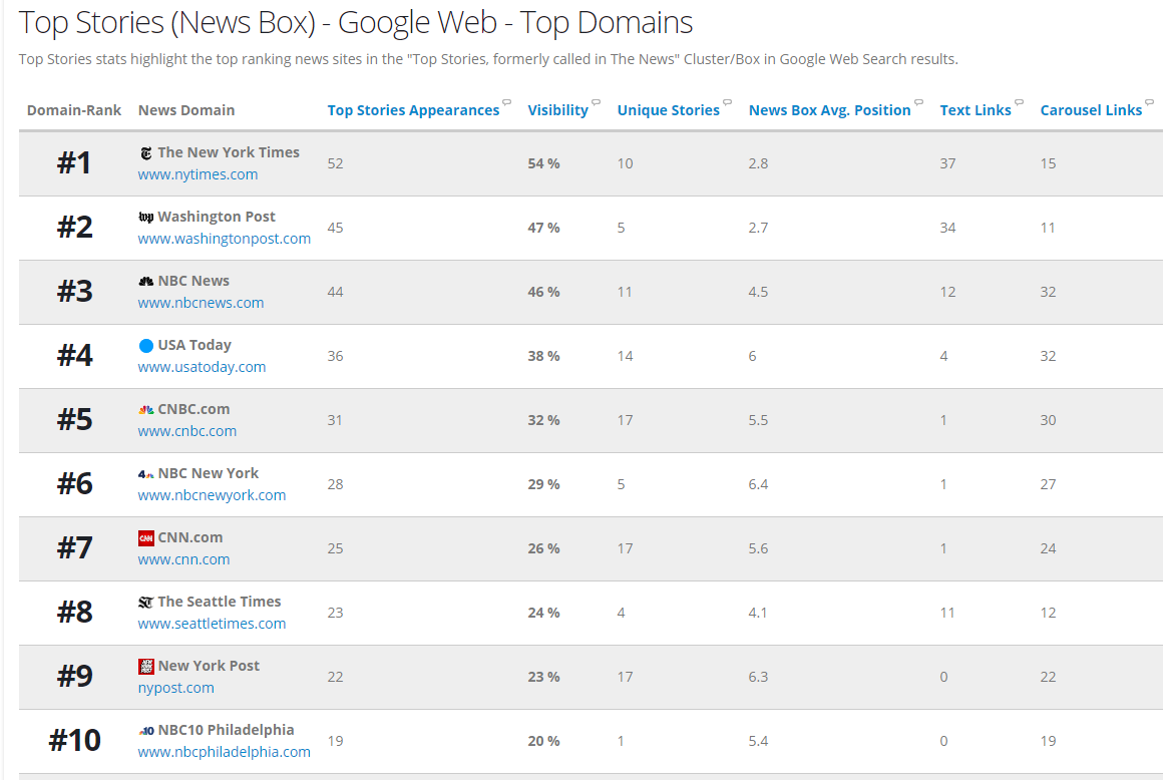Viewport: 1170px width, 780px height.
Task: Select USA Today domain name
Action: [195, 345]
